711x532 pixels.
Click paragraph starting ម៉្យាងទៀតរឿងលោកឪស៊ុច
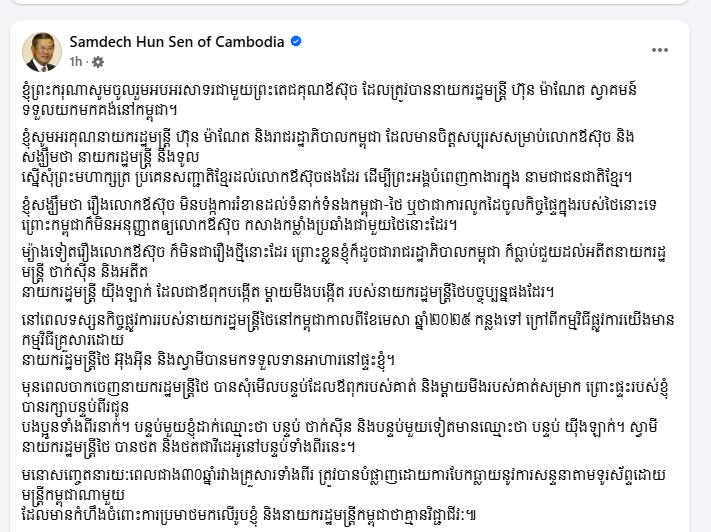[344, 272]
